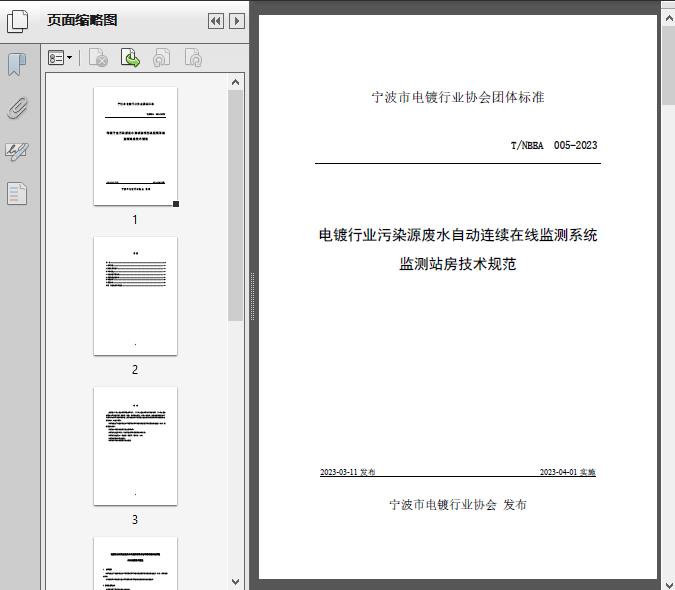Select page 3 thumbnail

point(135,446)
